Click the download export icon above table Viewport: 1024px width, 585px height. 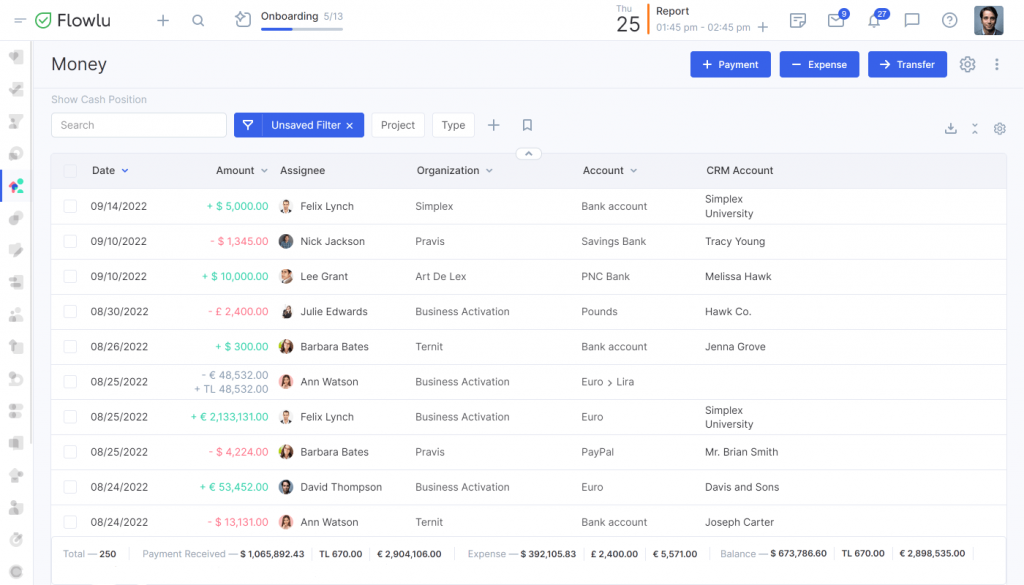[x=950, y=129]
